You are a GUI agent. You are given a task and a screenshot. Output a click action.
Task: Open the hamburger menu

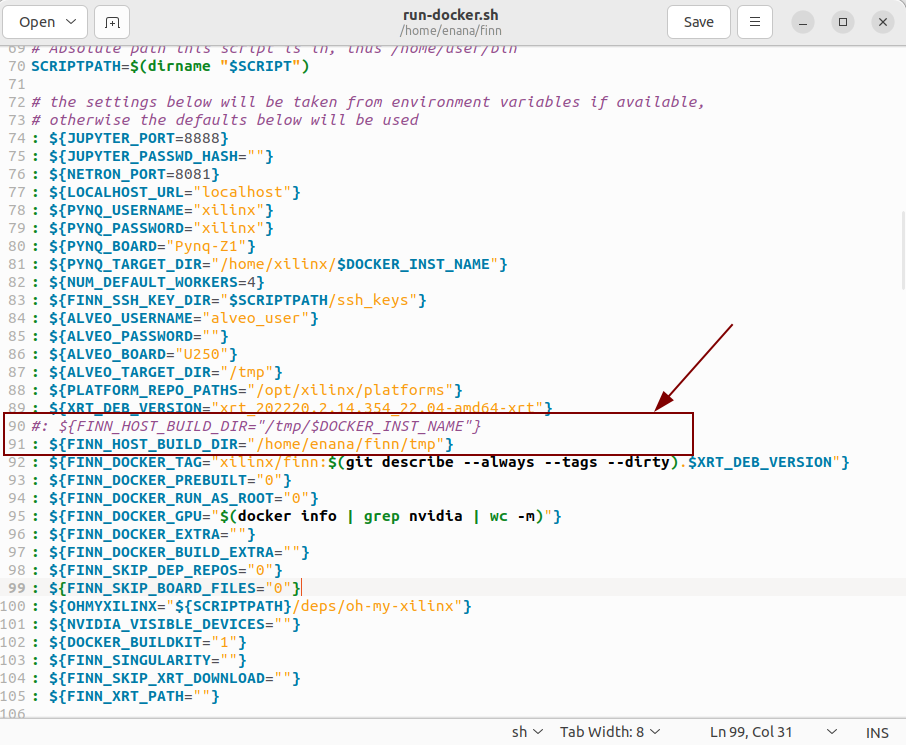coord(756,22)
